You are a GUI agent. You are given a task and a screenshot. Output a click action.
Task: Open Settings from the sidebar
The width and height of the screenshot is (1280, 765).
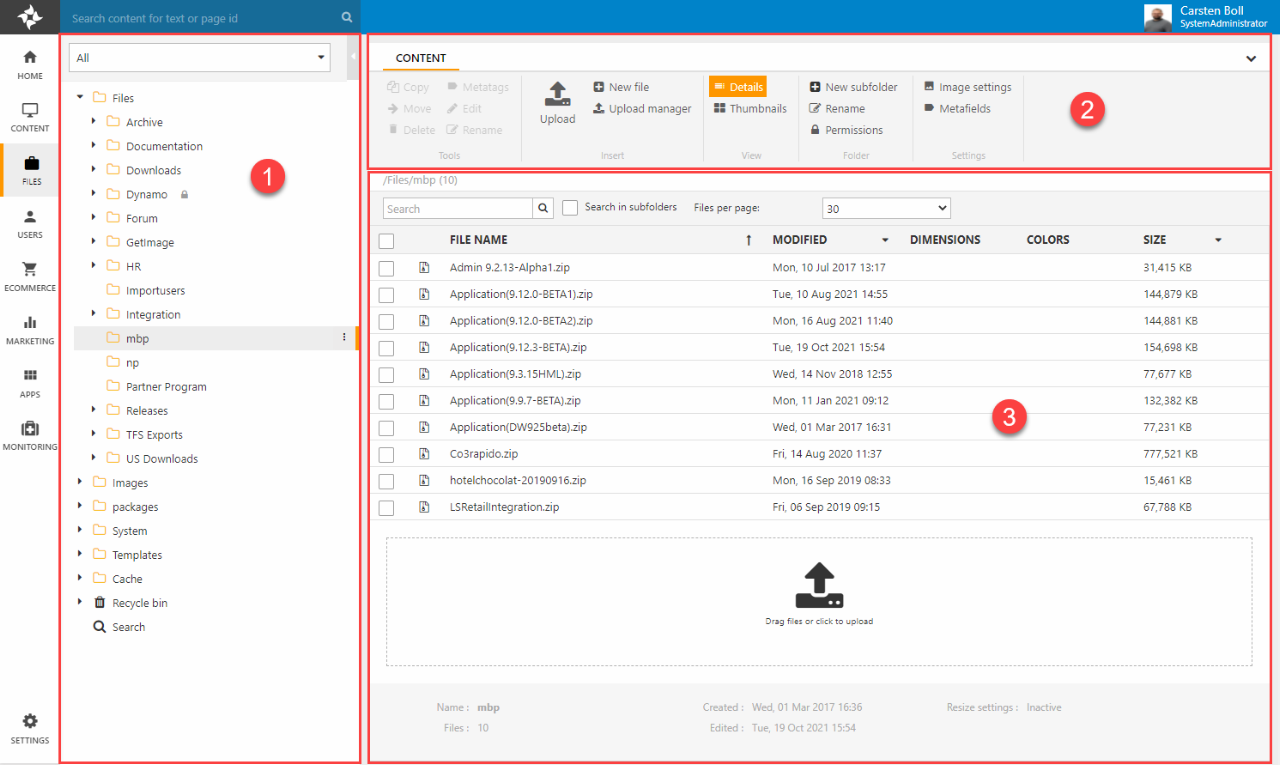(x=30, y=728)
